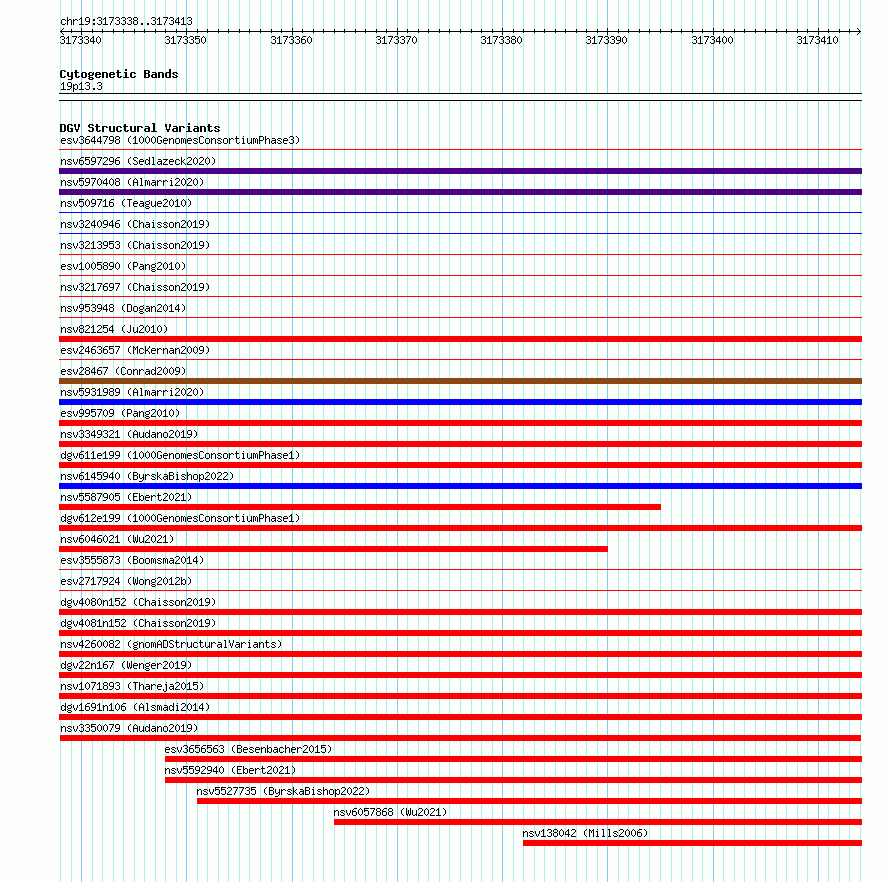This screenshot has height=882, width=890.
Task: Select esv28467 (Conrad2009) label
Action: 123,371
